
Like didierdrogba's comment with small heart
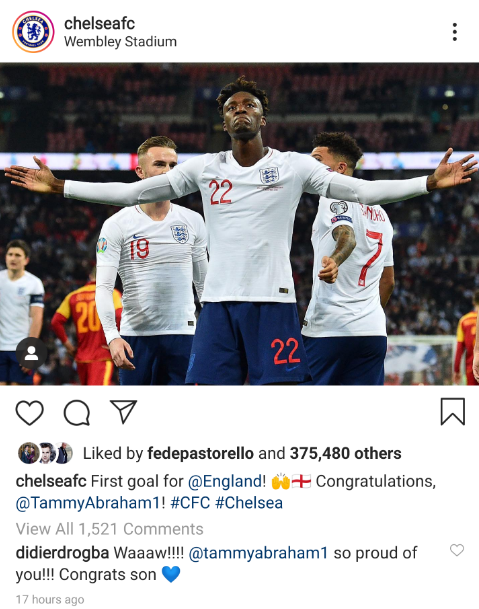coord(457,550)
